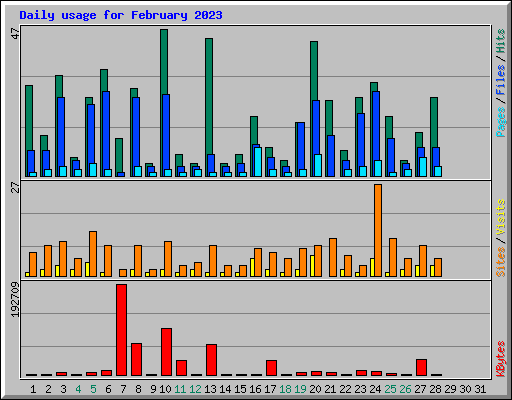Click day "17" on the x-axis
Screen dimensions: 512x400
[270, 389]
